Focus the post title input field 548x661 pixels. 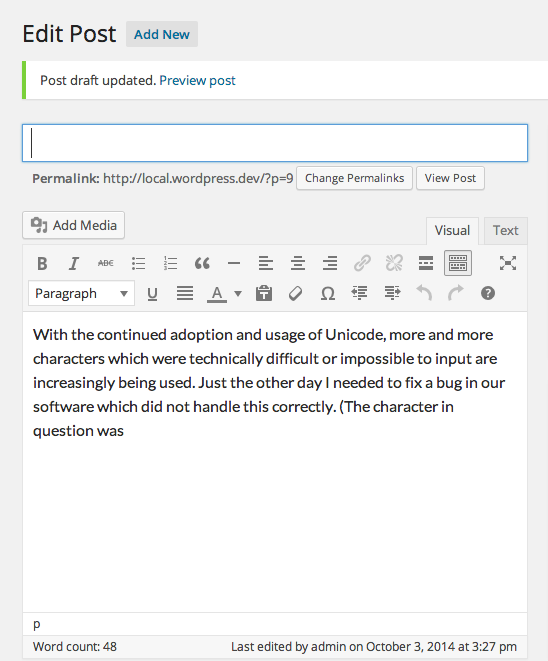[x=275, y=143]
